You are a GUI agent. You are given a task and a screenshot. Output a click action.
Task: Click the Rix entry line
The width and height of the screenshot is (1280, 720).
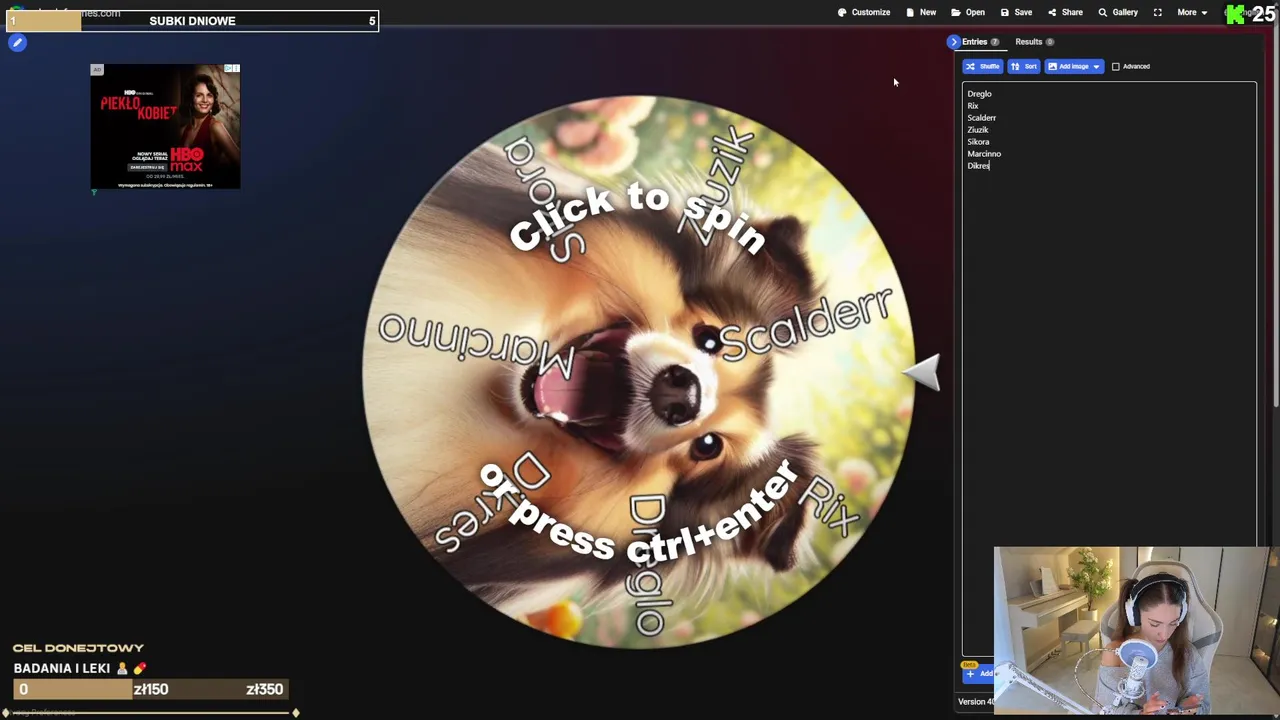[x=973, y=106]
